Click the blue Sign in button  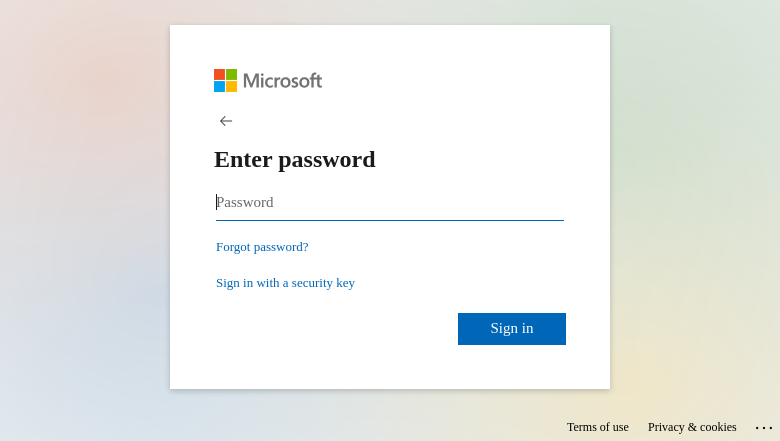(x=512, y=329)
